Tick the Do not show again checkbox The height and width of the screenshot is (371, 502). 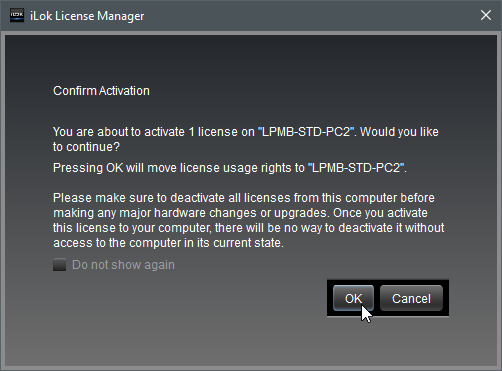[60, 265]
